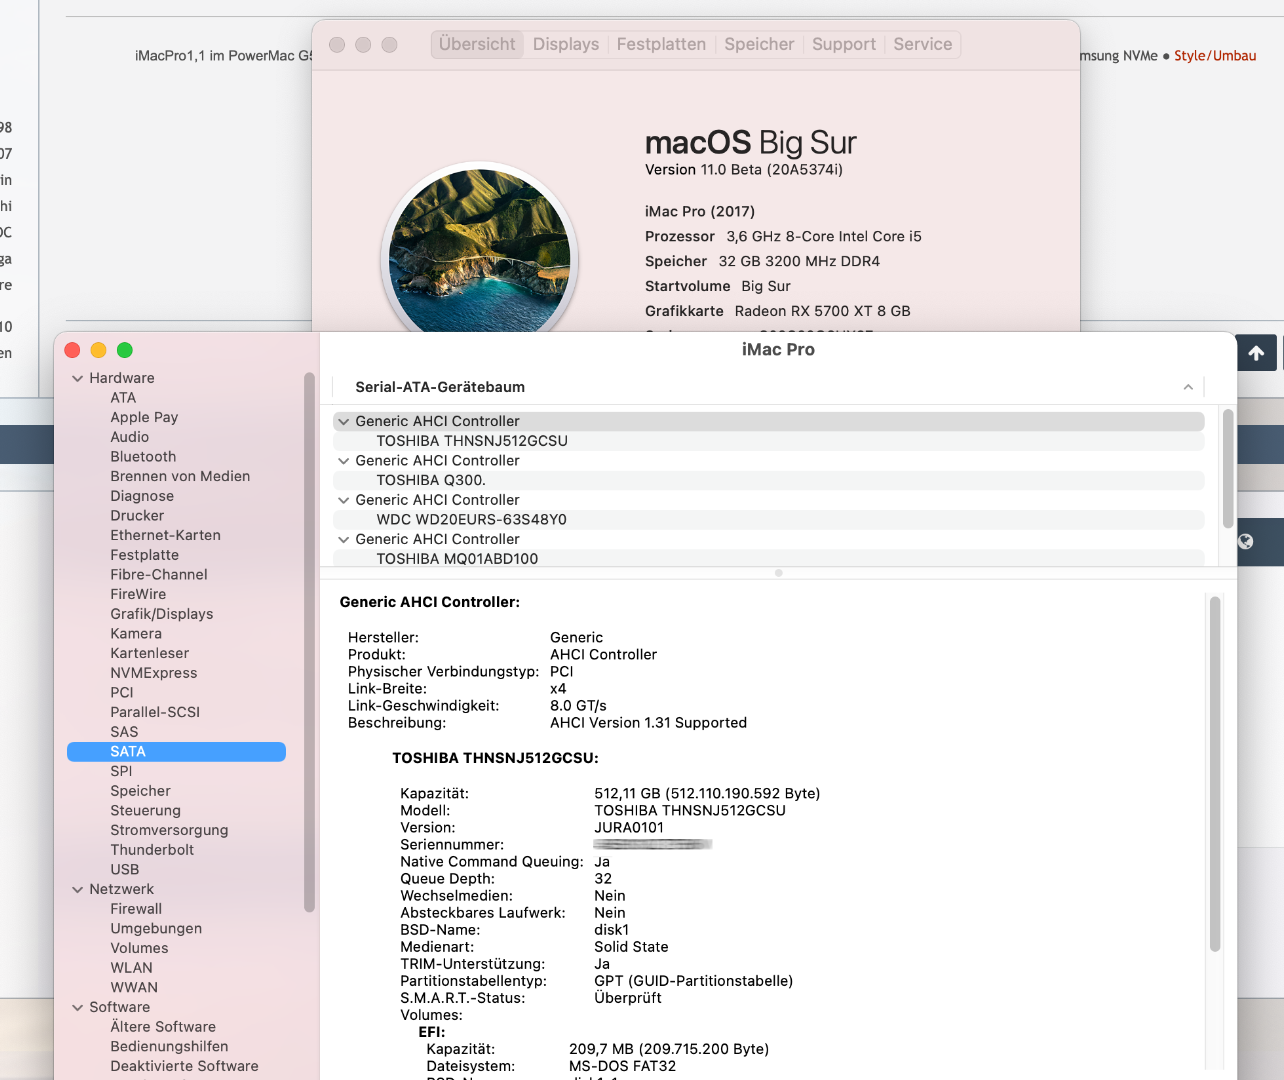Open the Support tab
Screen dimensions: 1284x1080
tap(844, 44)
